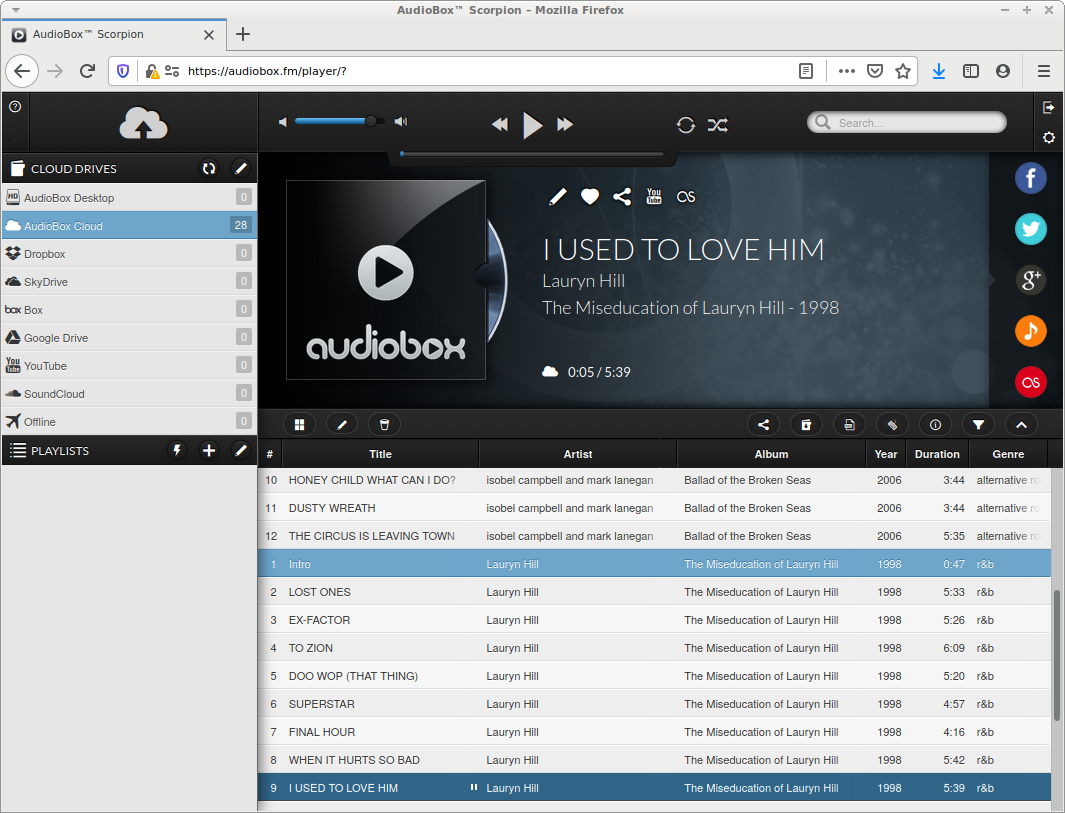Screen dimensions: 1065x813
Task: Share on Twitter
Action: [1030, 229]
